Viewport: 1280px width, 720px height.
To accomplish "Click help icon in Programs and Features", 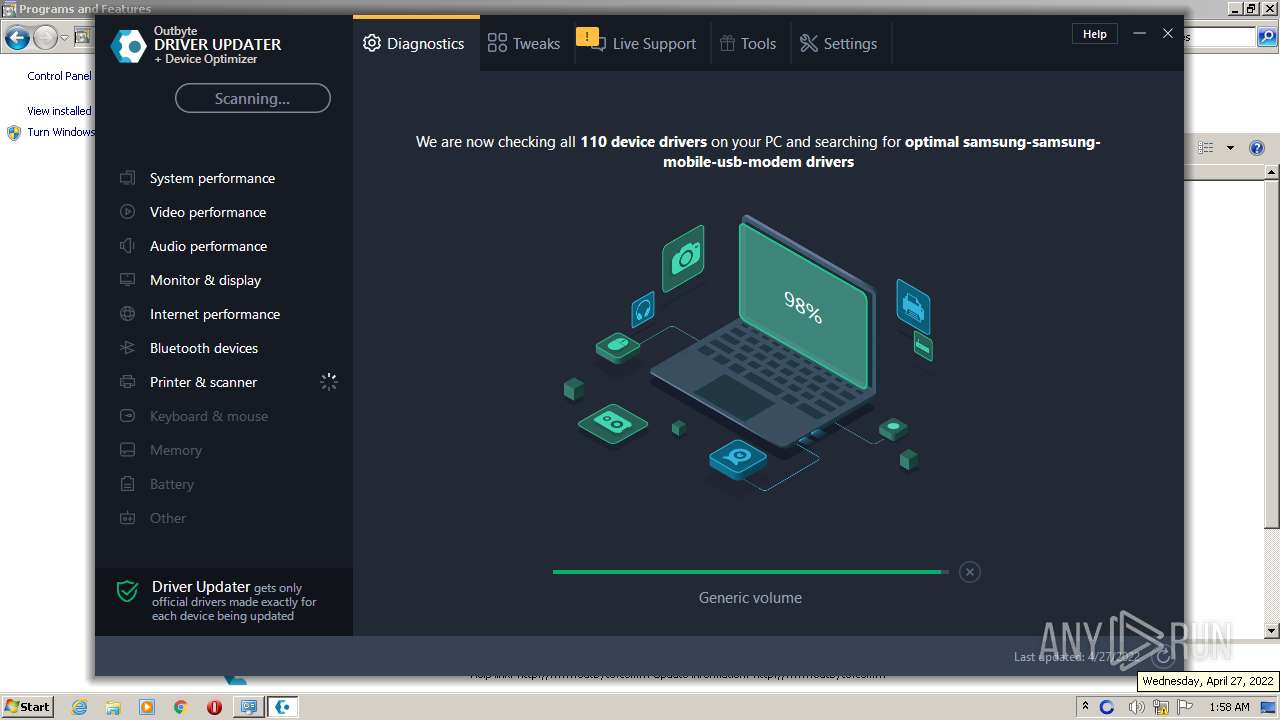I will pyautogui.click(x=1257, y=148).
